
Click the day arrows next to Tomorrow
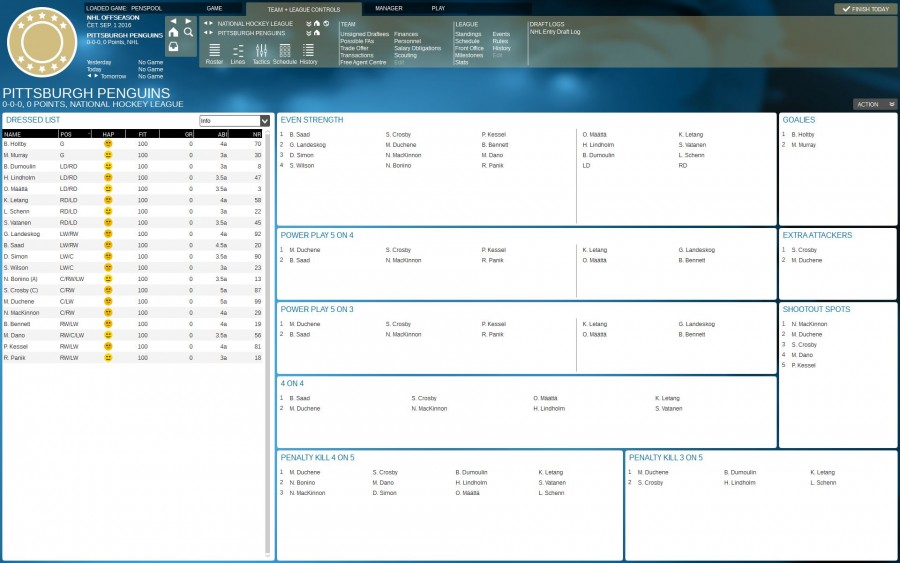(x=92, y=76)
